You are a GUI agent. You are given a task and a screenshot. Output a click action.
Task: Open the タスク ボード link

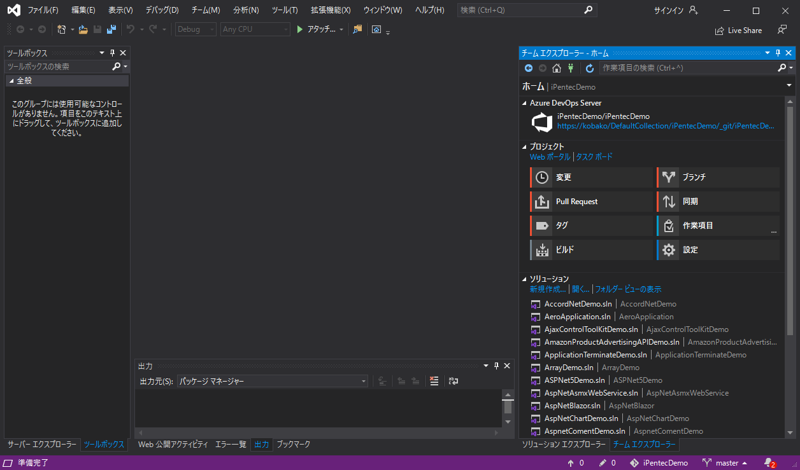coord(594,157)
